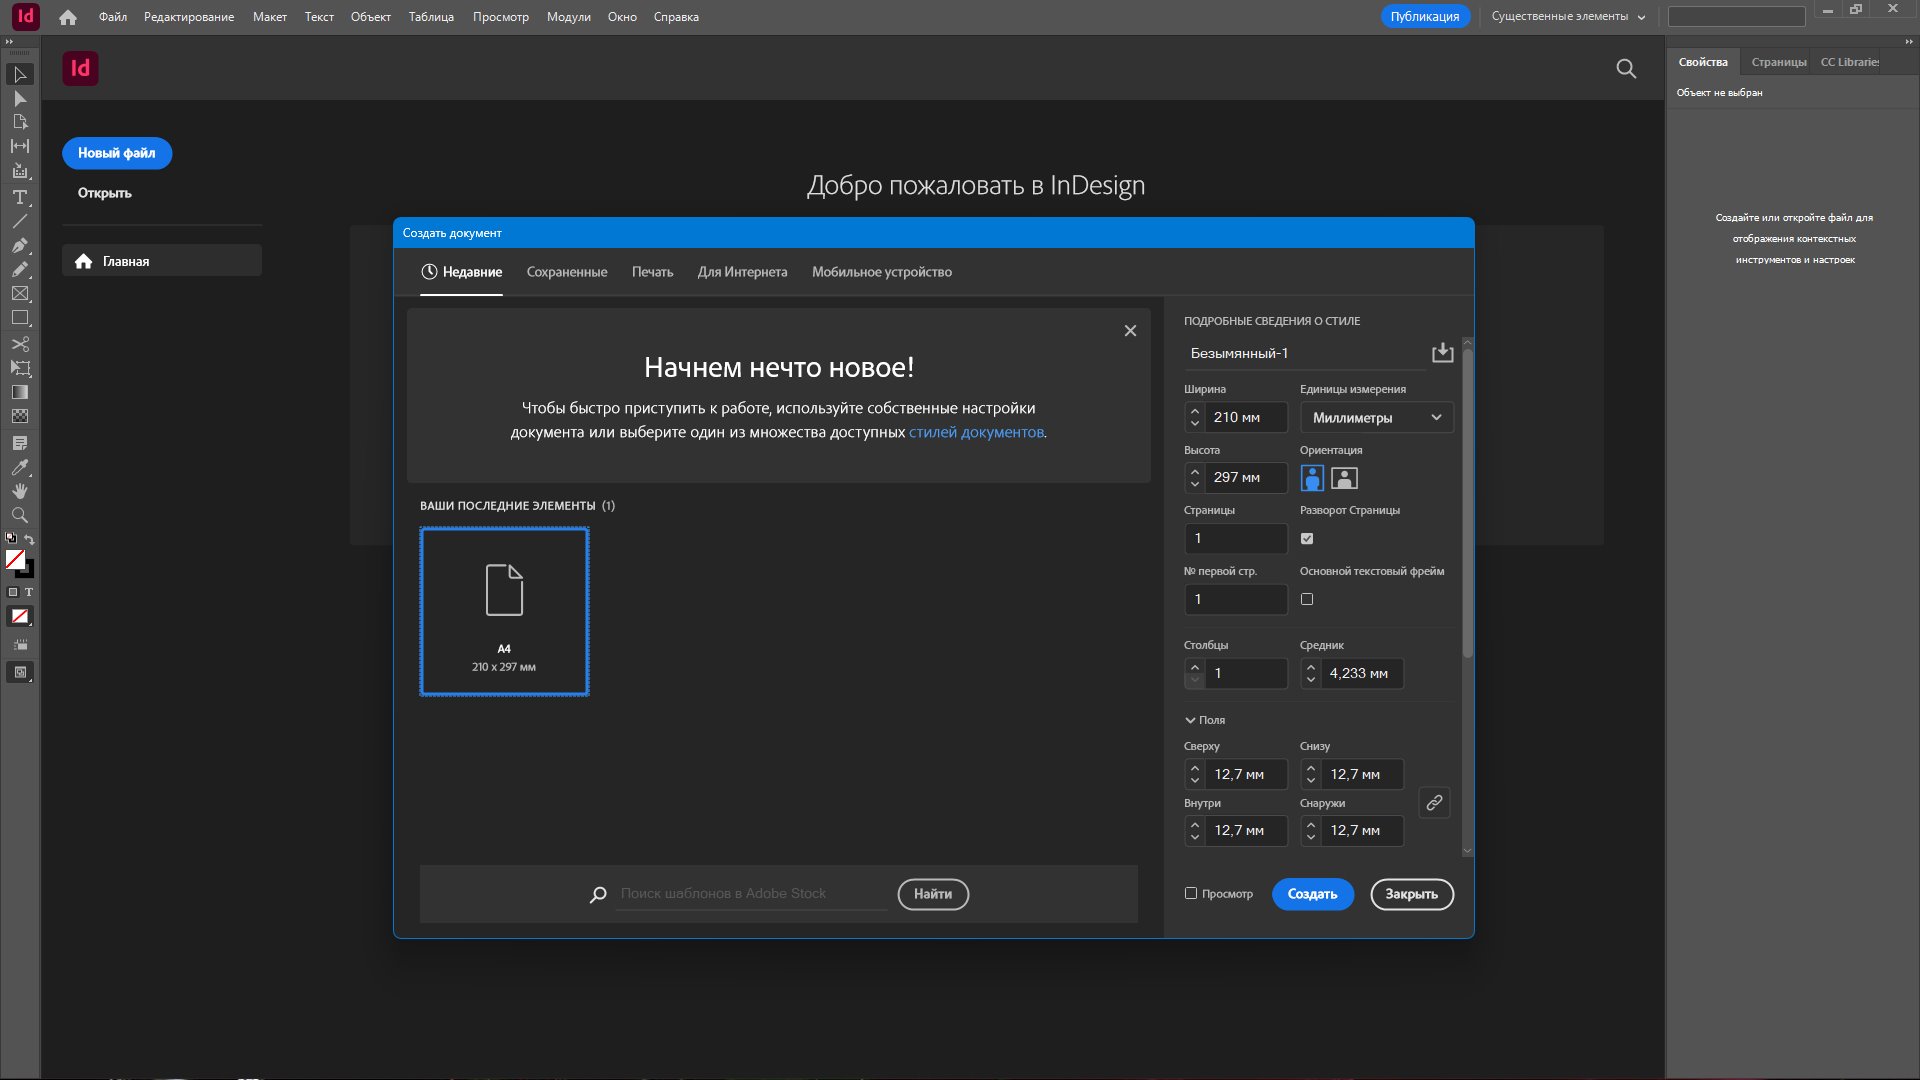Image resolution: width=1920 pixels, height=1080 pixels.
Task: Enable the Основной текстовый фрейм checkbox
Action: tap(1307, 599)
